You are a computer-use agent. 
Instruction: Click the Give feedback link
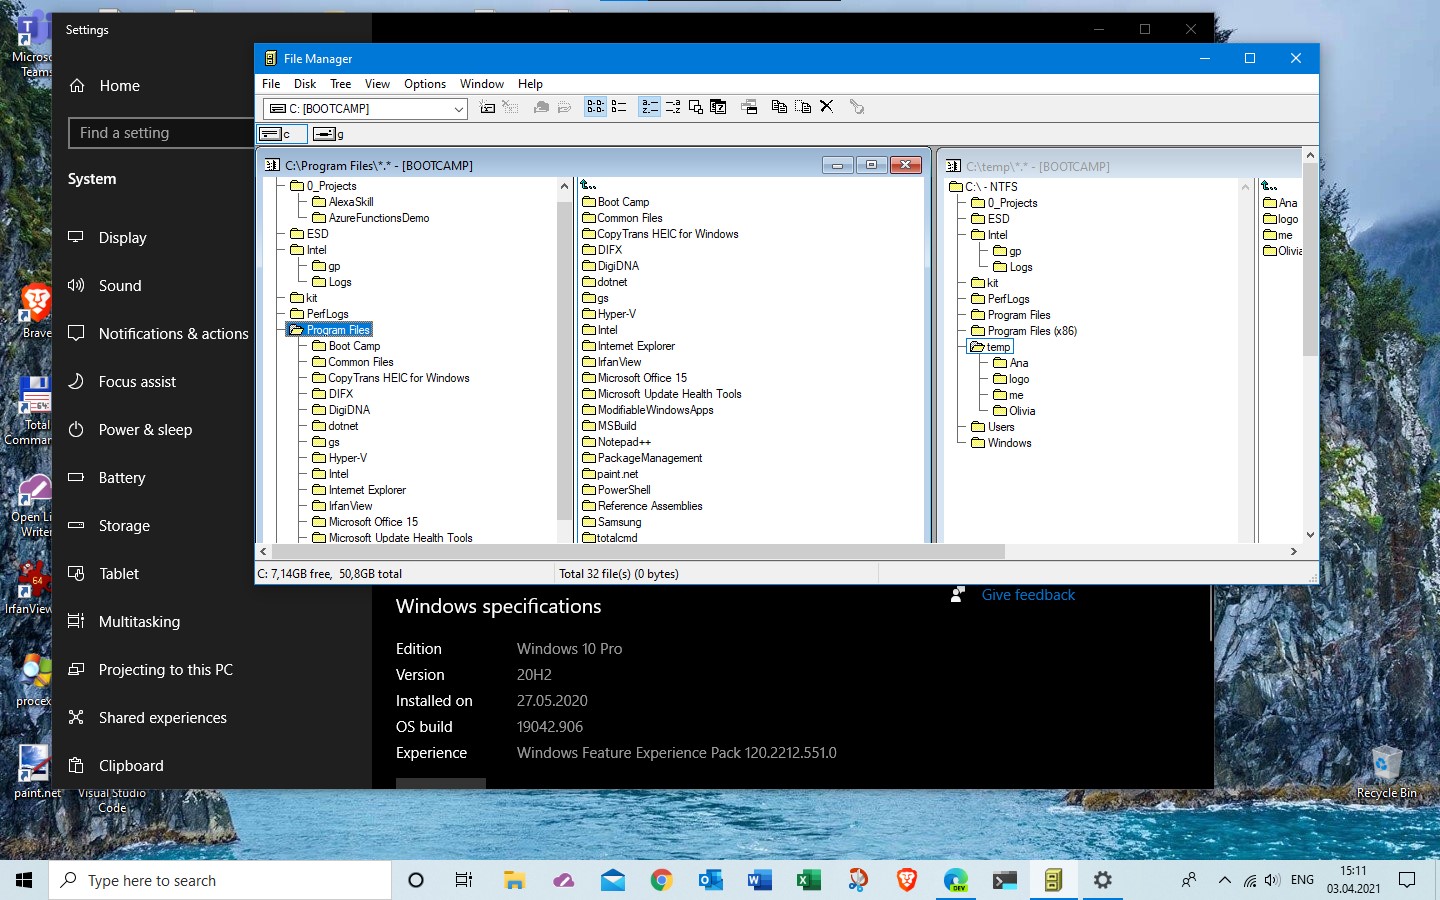point(1028,594)
